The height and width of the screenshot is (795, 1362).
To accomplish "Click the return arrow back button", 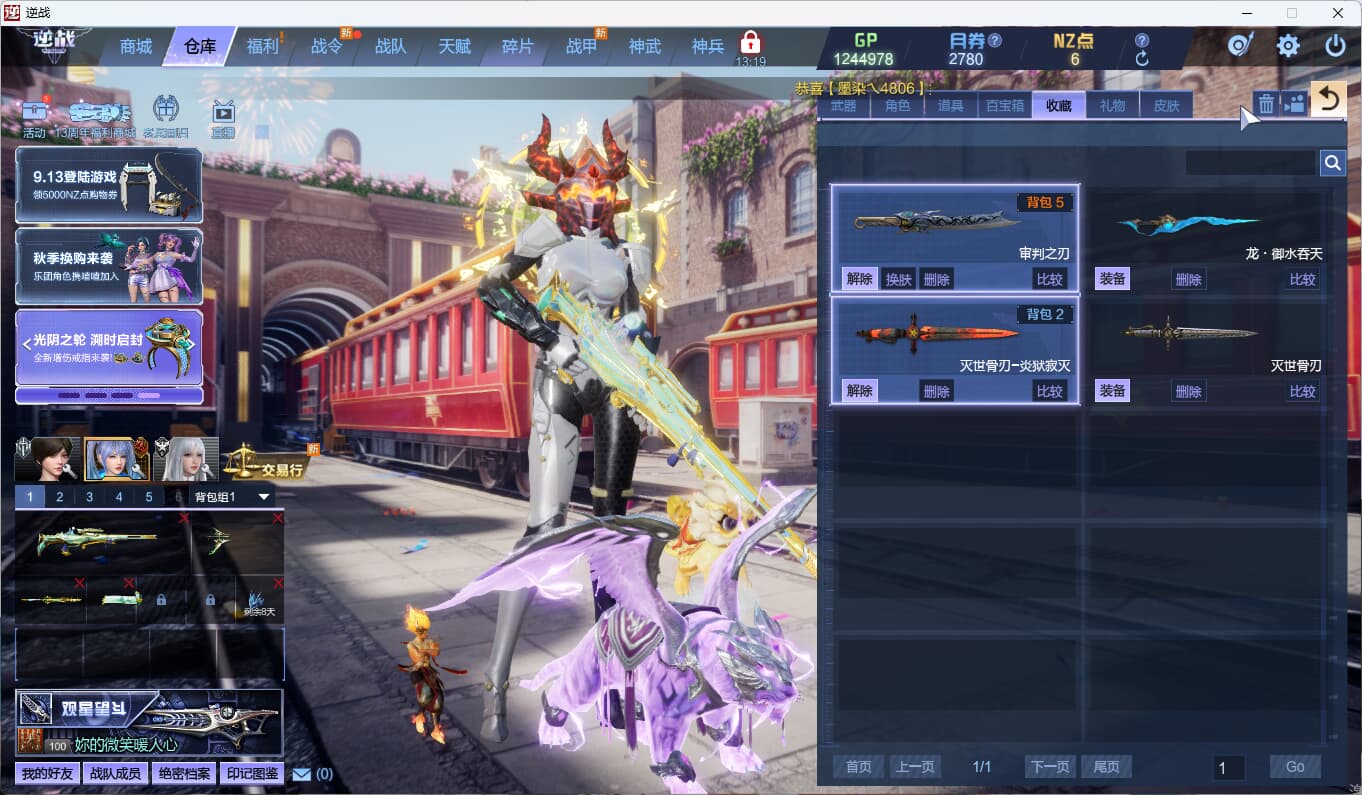I will click(x=1328, y=99).
